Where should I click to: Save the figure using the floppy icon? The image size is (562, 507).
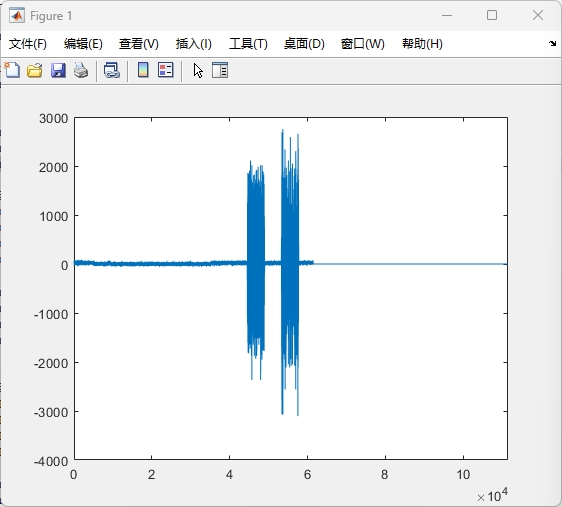coord(58,70)
